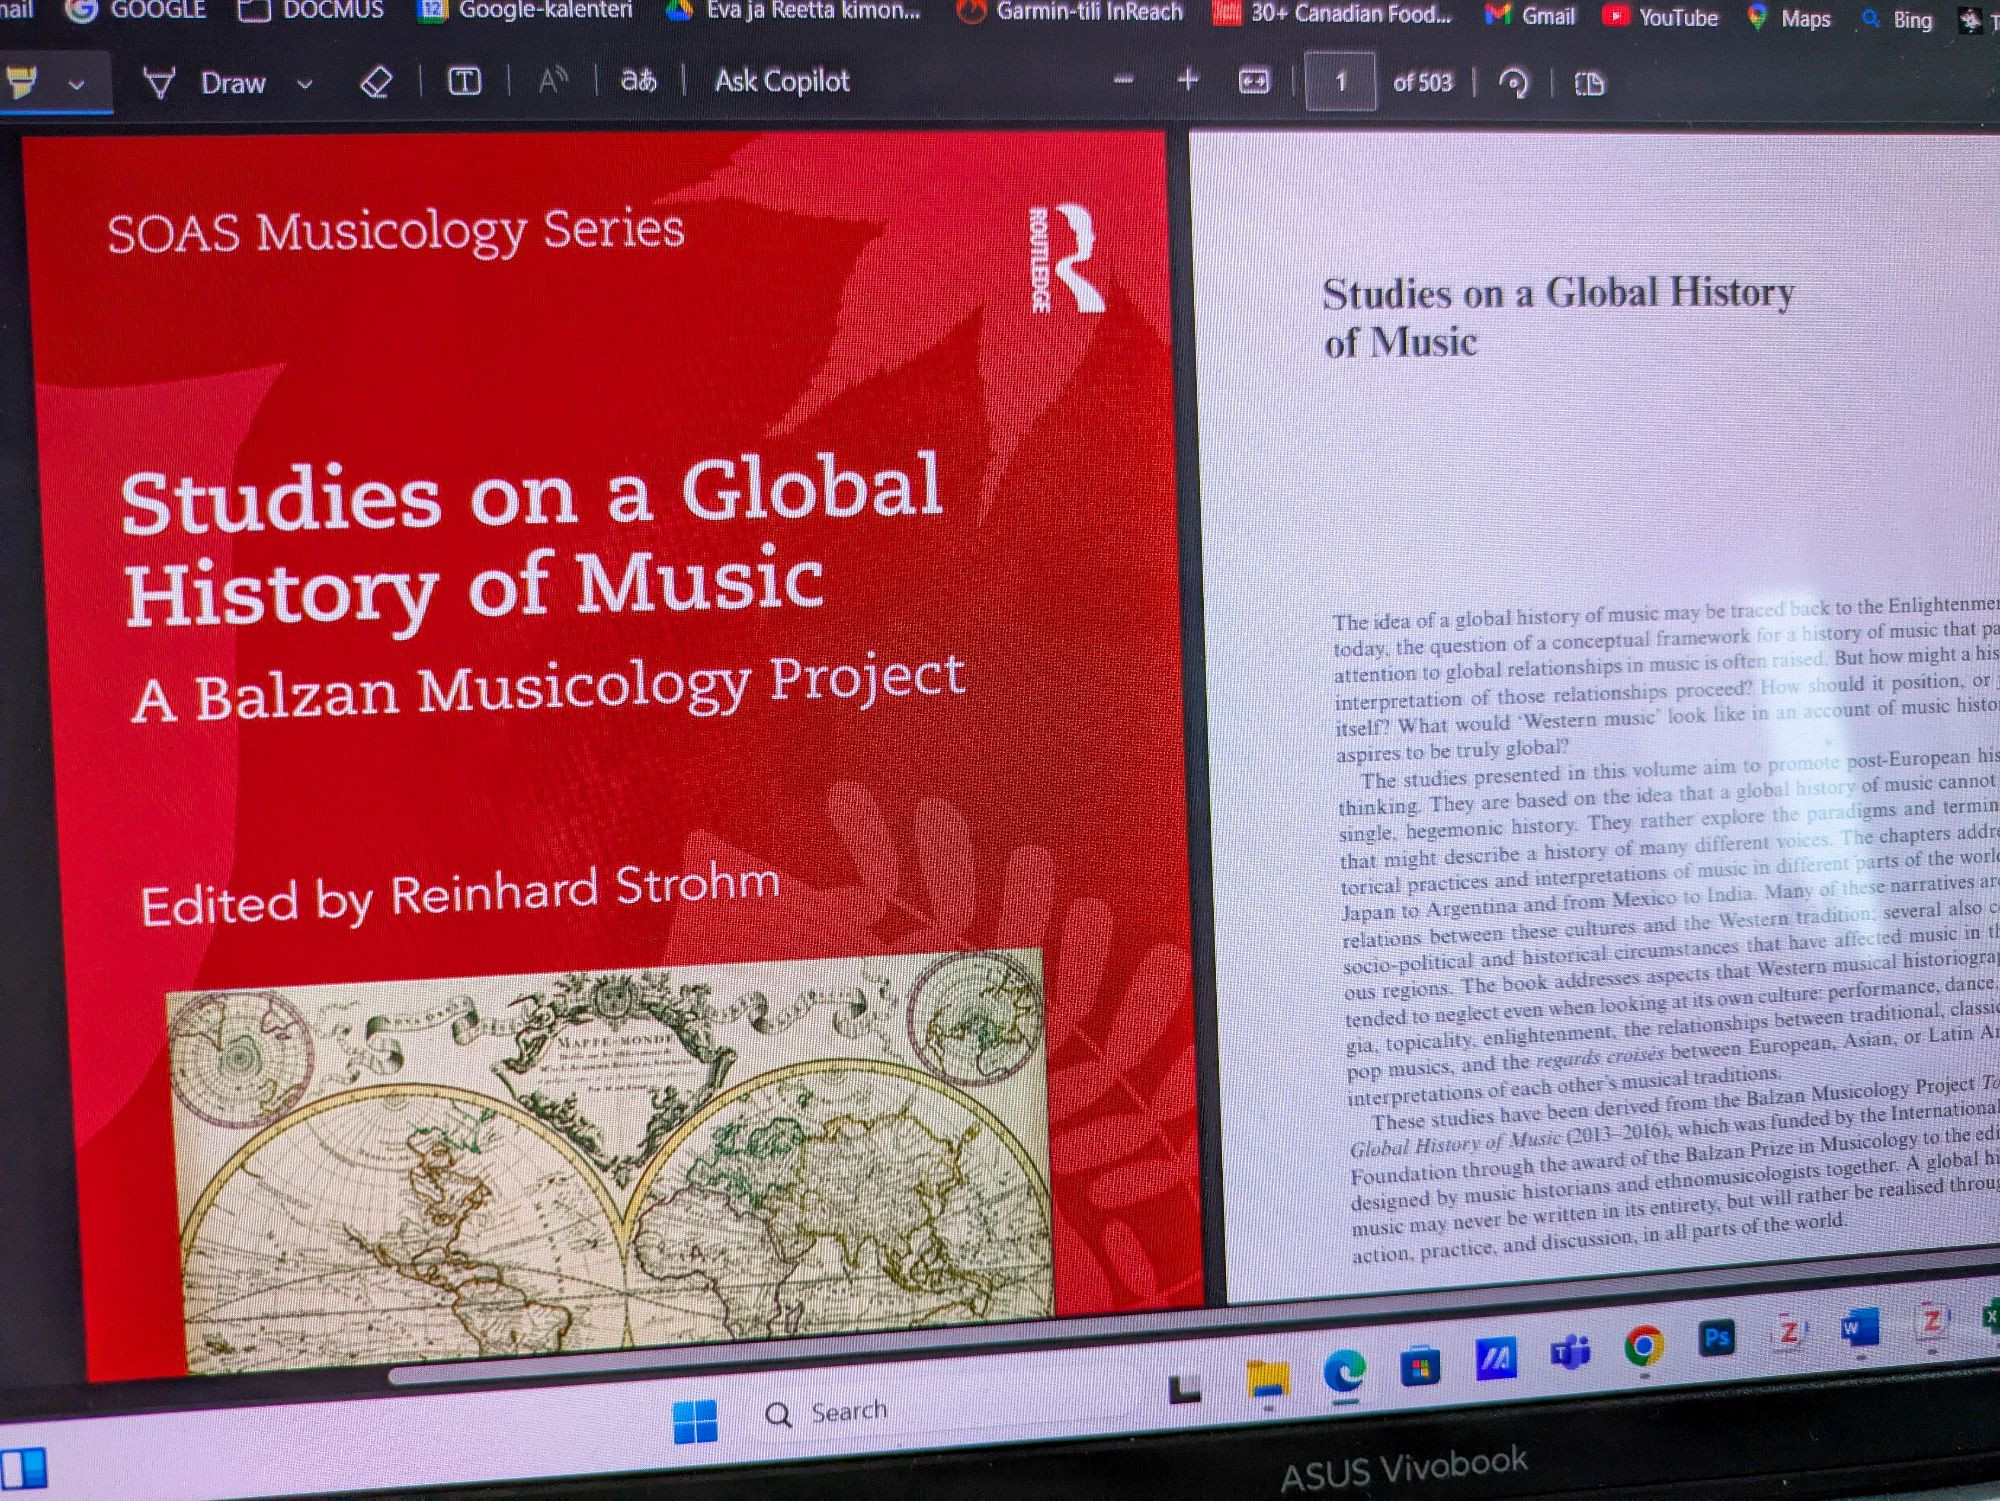The width and height of the screenshot is (2000, 1501).
Task: Click the page number input field
Action: pos(1340,82)
